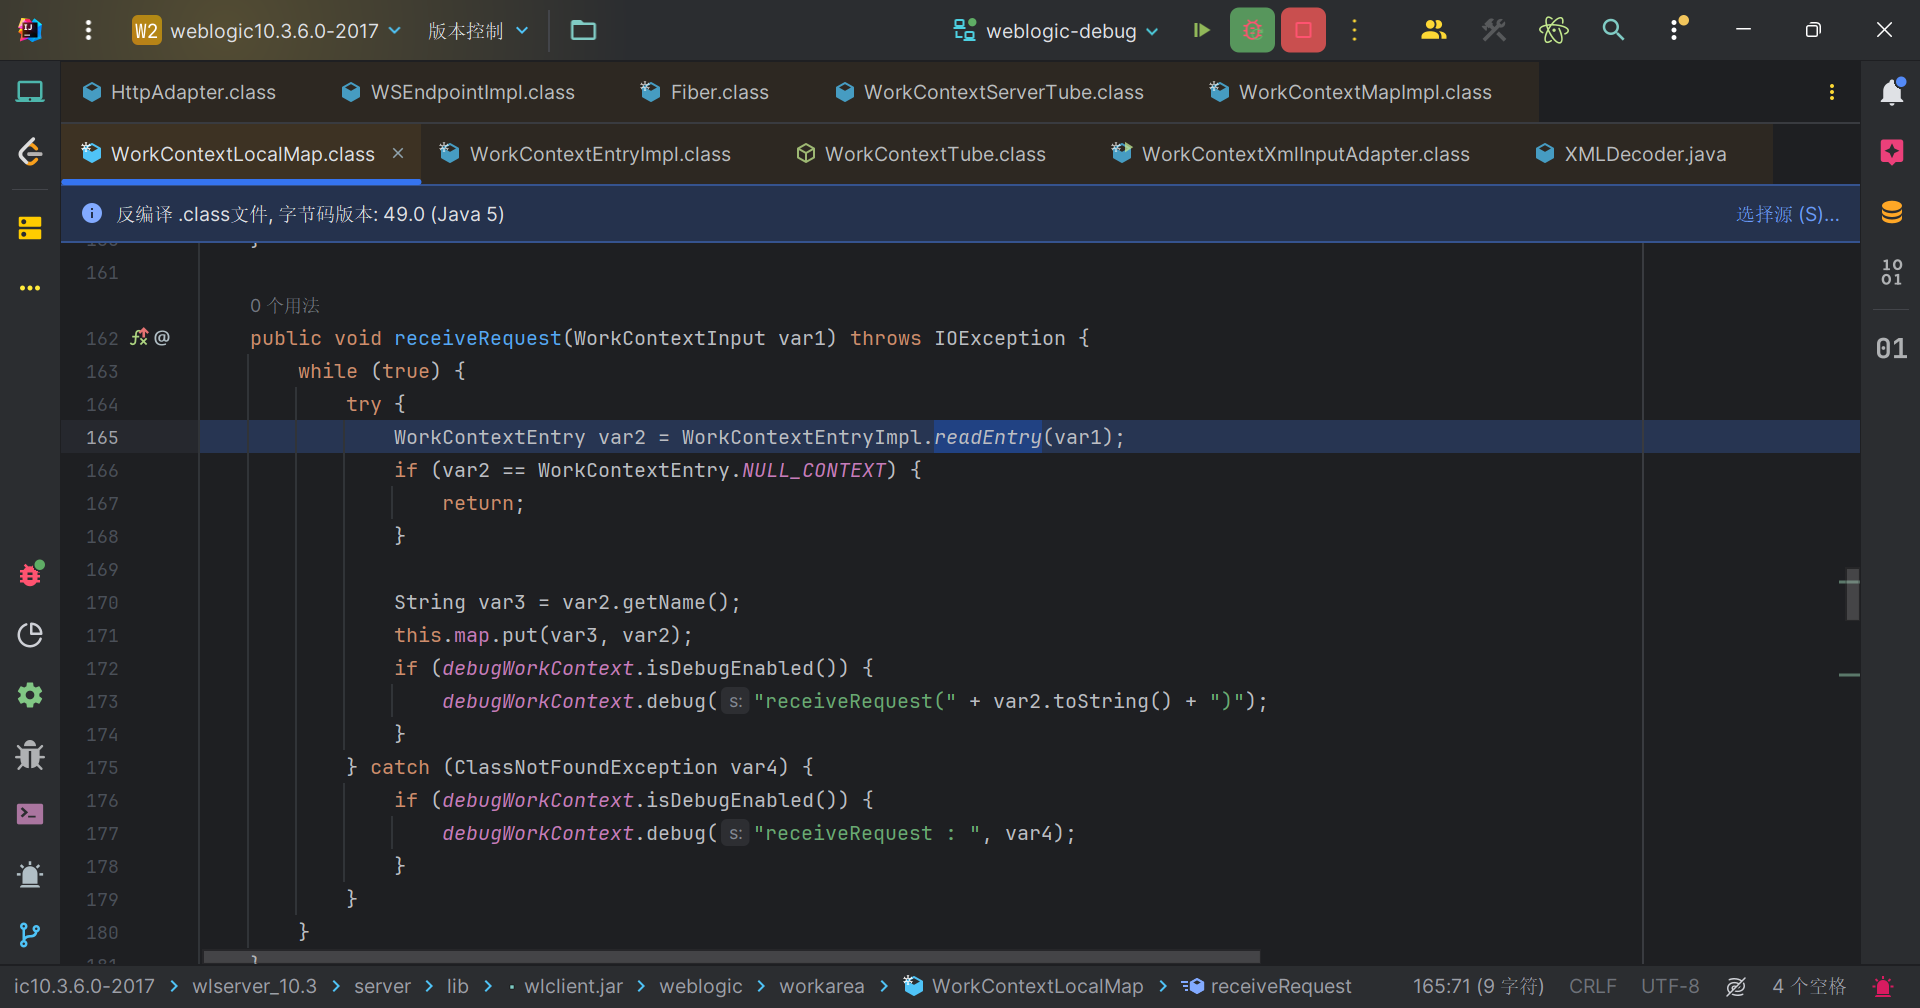
Task: Stop the running process with red stop button
Action: (1303, 30)
